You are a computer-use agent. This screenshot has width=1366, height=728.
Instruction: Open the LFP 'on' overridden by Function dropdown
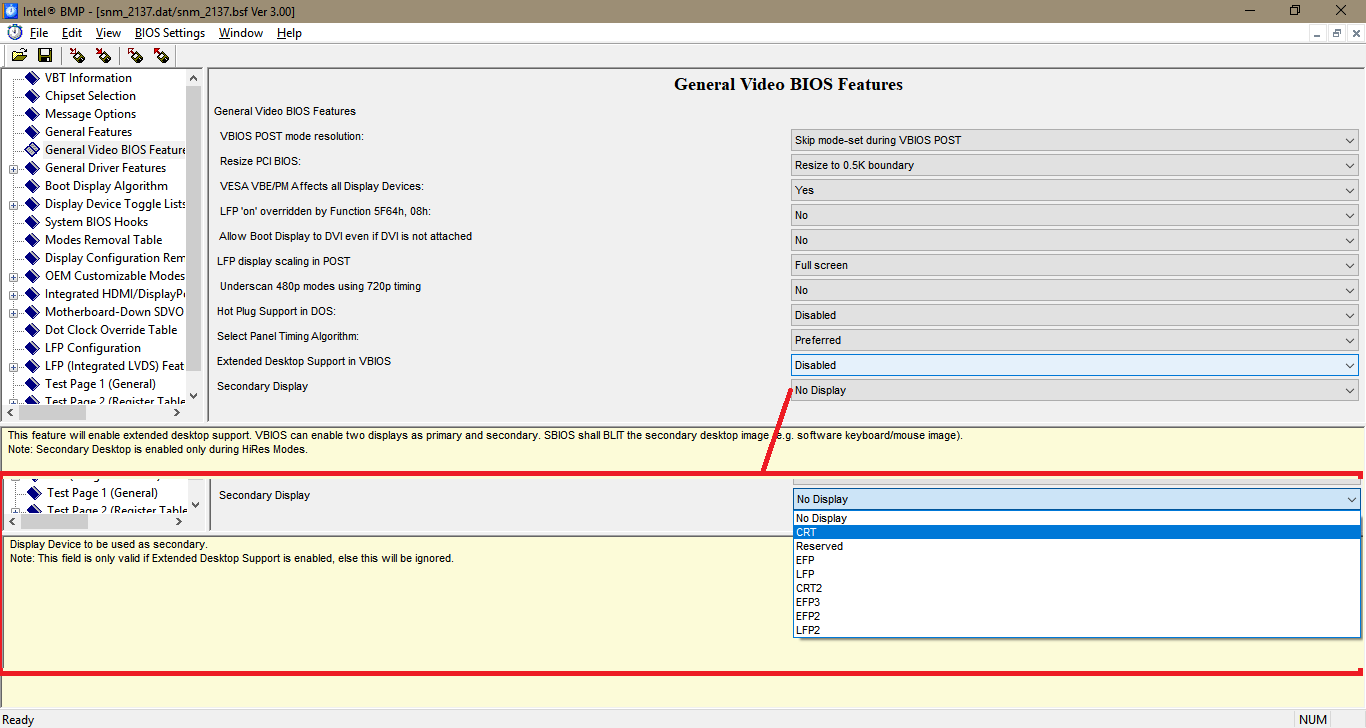pos(1075,215)
